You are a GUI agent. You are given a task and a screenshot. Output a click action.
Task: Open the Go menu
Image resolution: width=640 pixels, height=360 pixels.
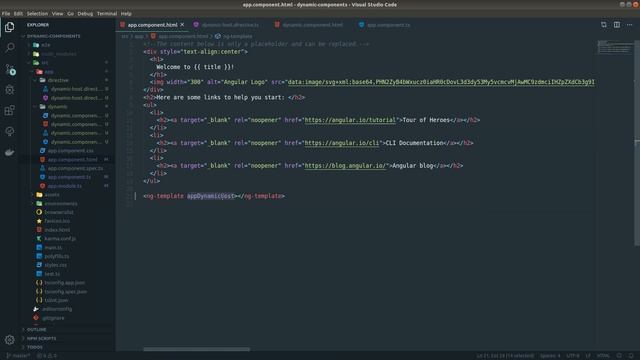(x=71, y=13)
